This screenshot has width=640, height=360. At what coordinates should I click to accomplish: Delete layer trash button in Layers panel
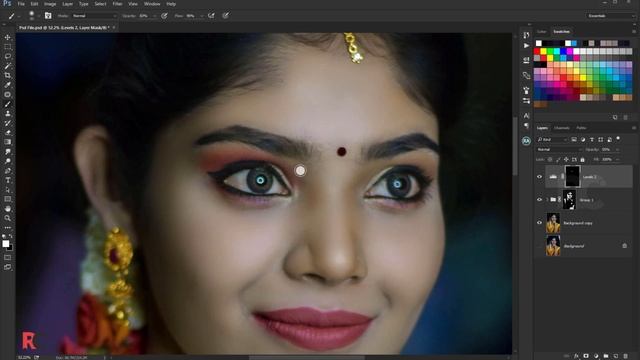coord(625,356)
